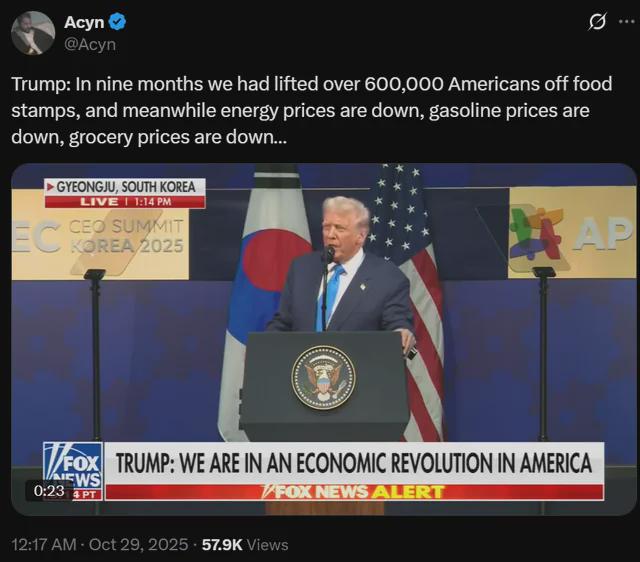Click the Acyn display name

point(84,22)
